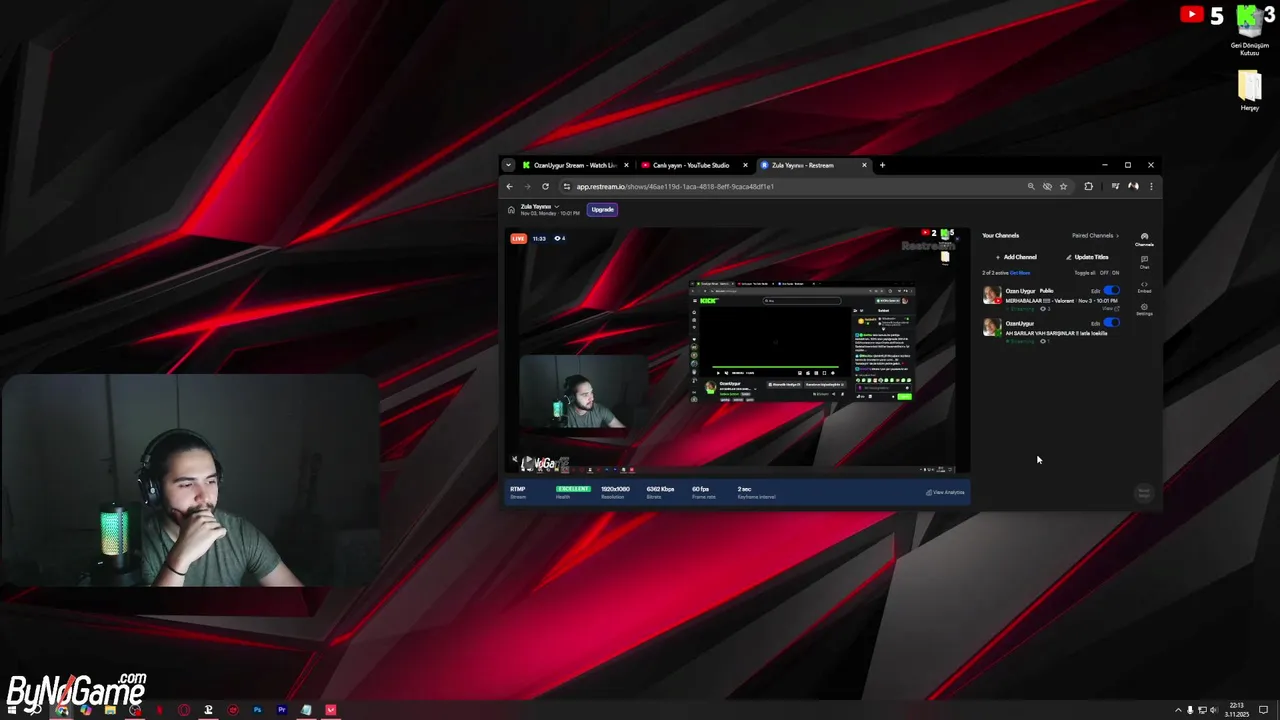Open a new browser tab
This screenshot has width=1280, height=720.
pos(882,165)
